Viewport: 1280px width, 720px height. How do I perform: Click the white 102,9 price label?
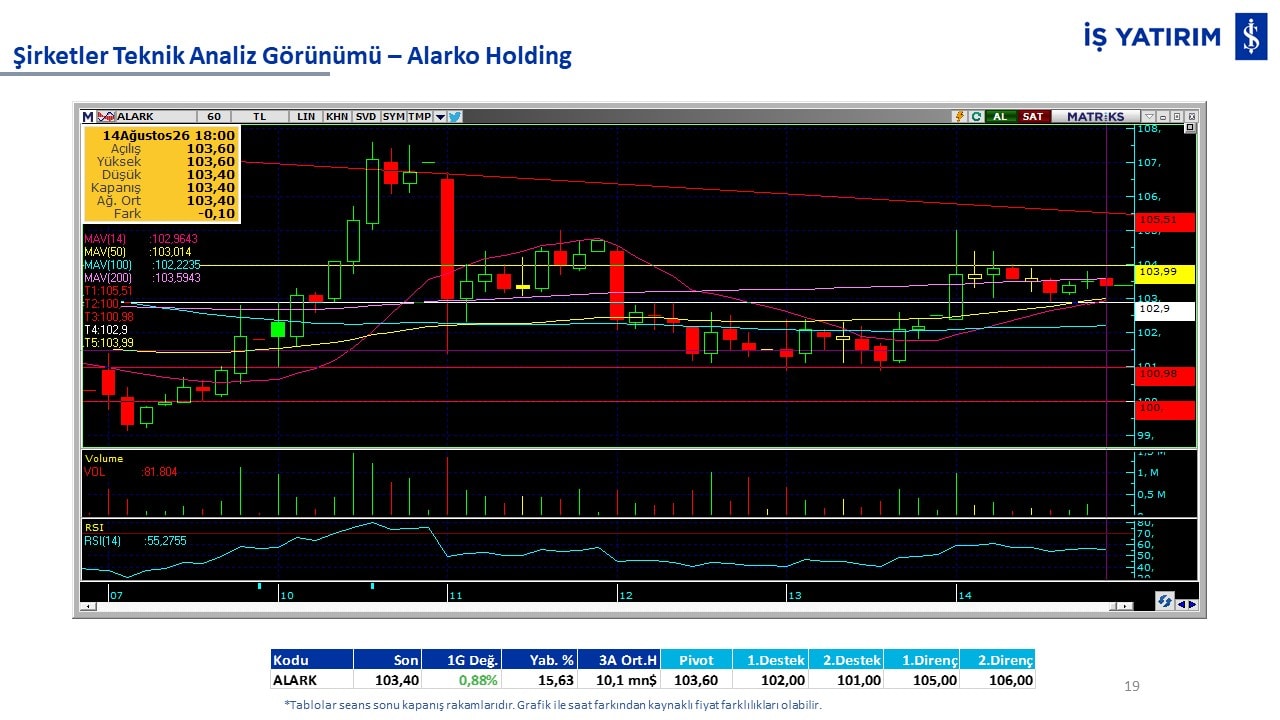[1165, 310]
